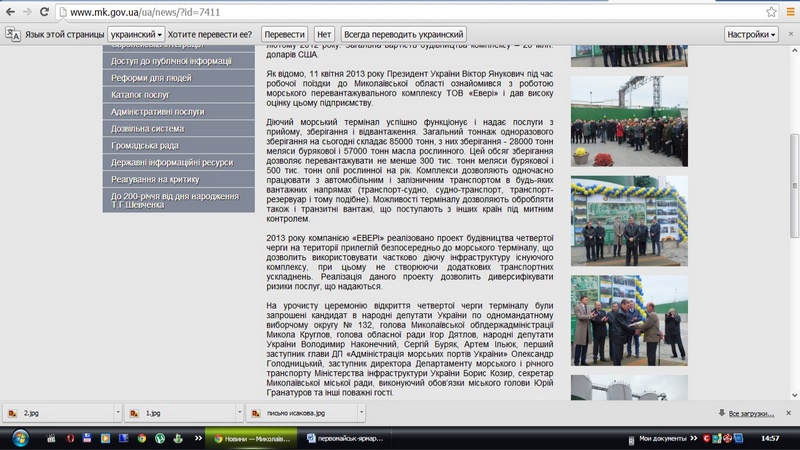Viewport: 800px width, 450px height.
Task: Open the Windows Start menu
Action: [19, 438]
